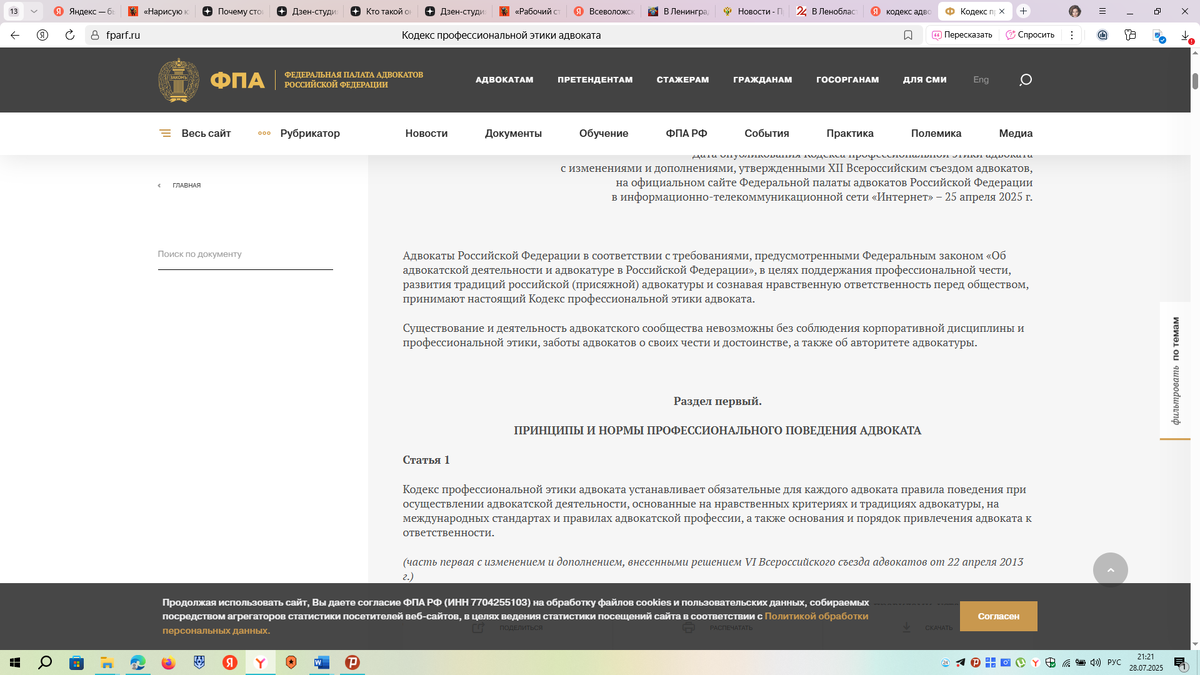The height and width of the screenshot is (675, 1200).
Task: Change input language 'РУС' in tray
Action: pos(1113,662)
